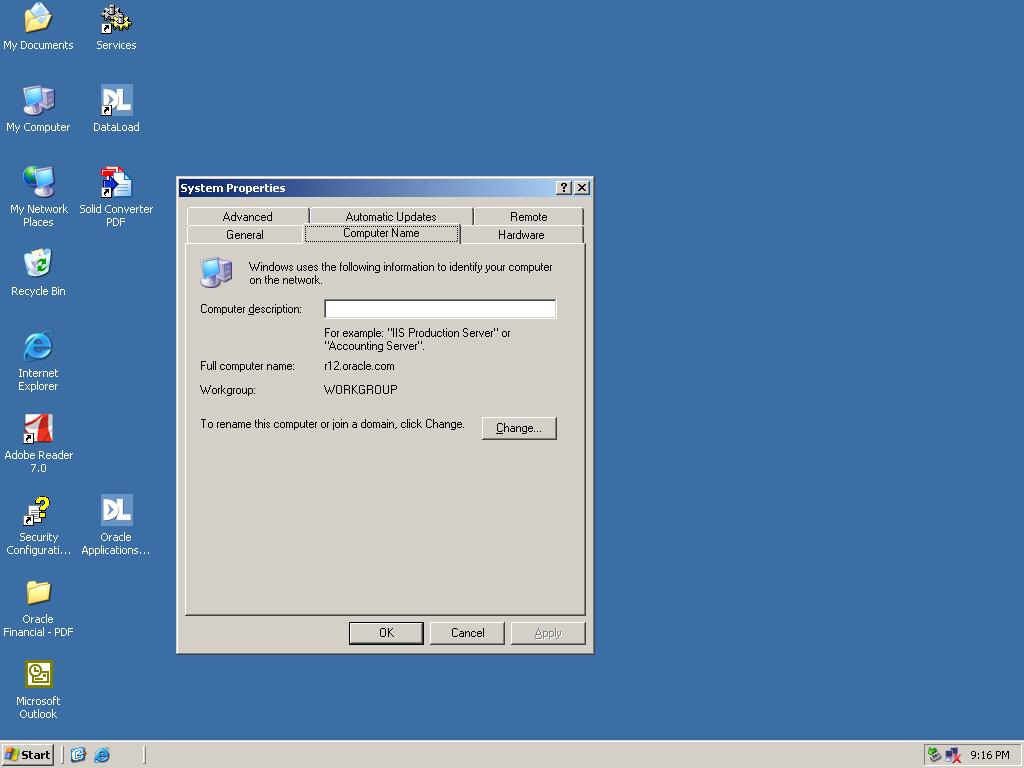1024x768 pixels.
Task: Click Show Desktop quick launch icon
Action: [78, 755]
